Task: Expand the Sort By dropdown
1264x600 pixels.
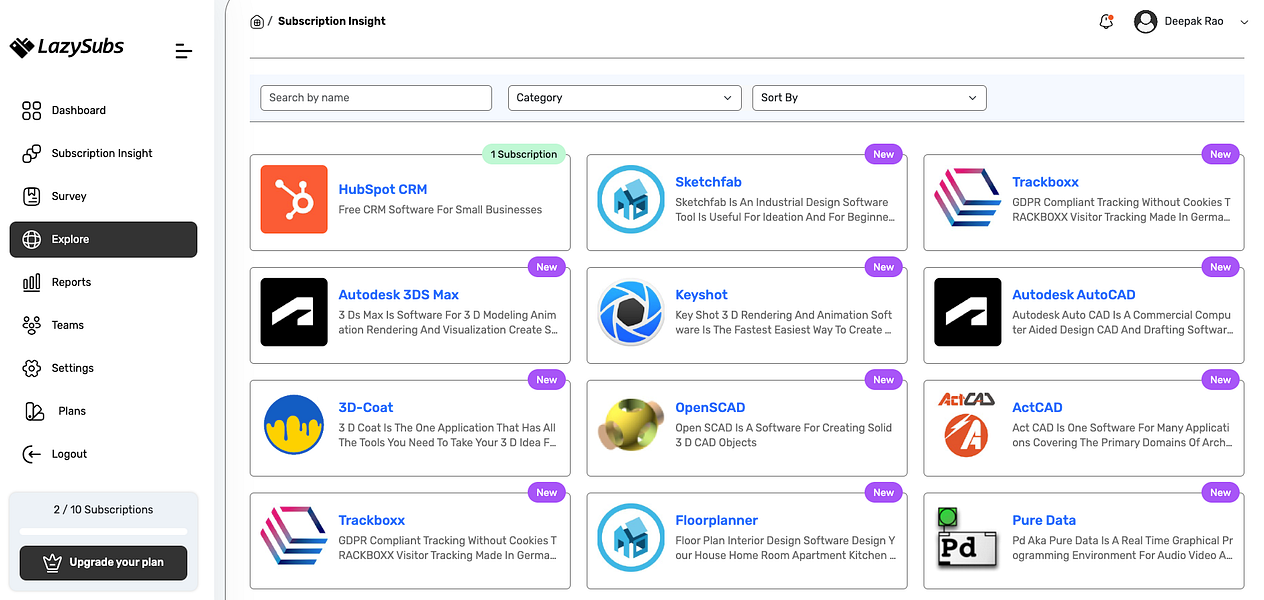Action: click(869, 98)
